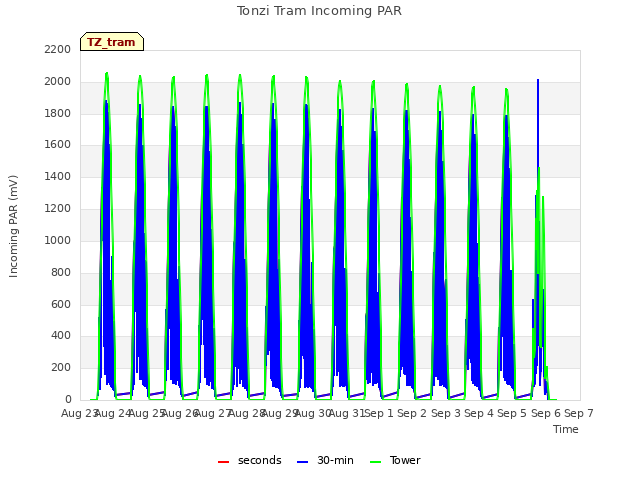Click the Sep 5 x-axis date label
Viewport: 640px width, 480px height.
[x=512, y=413]
